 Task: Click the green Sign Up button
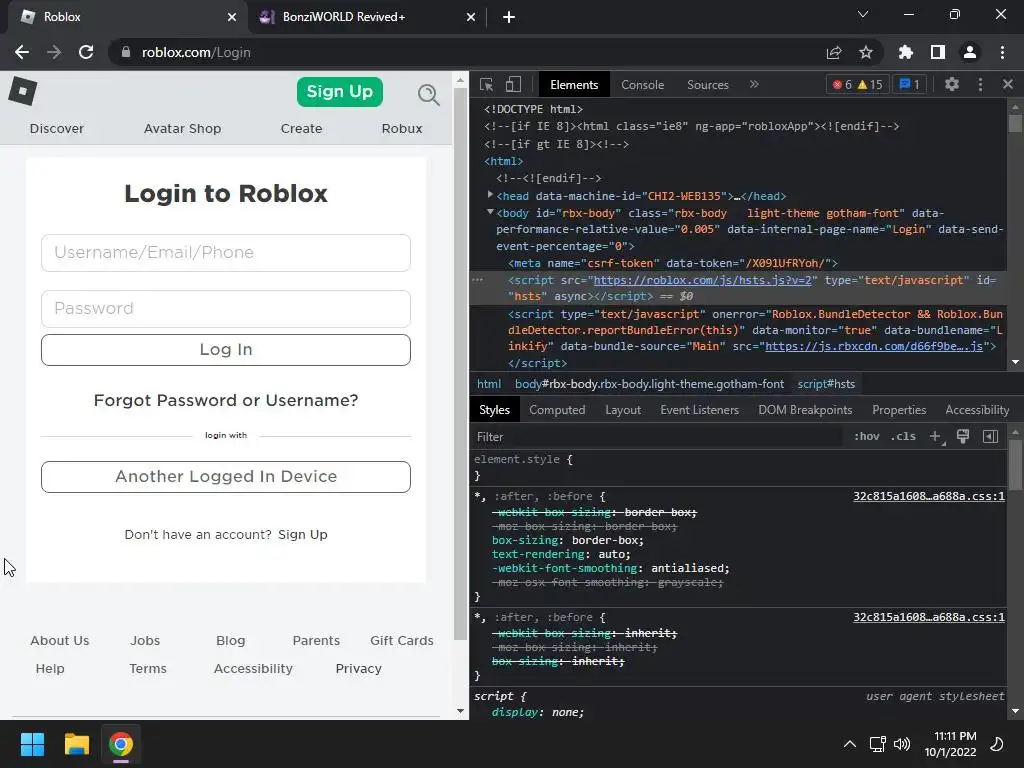pyautogui.click(x=340, y=91)
